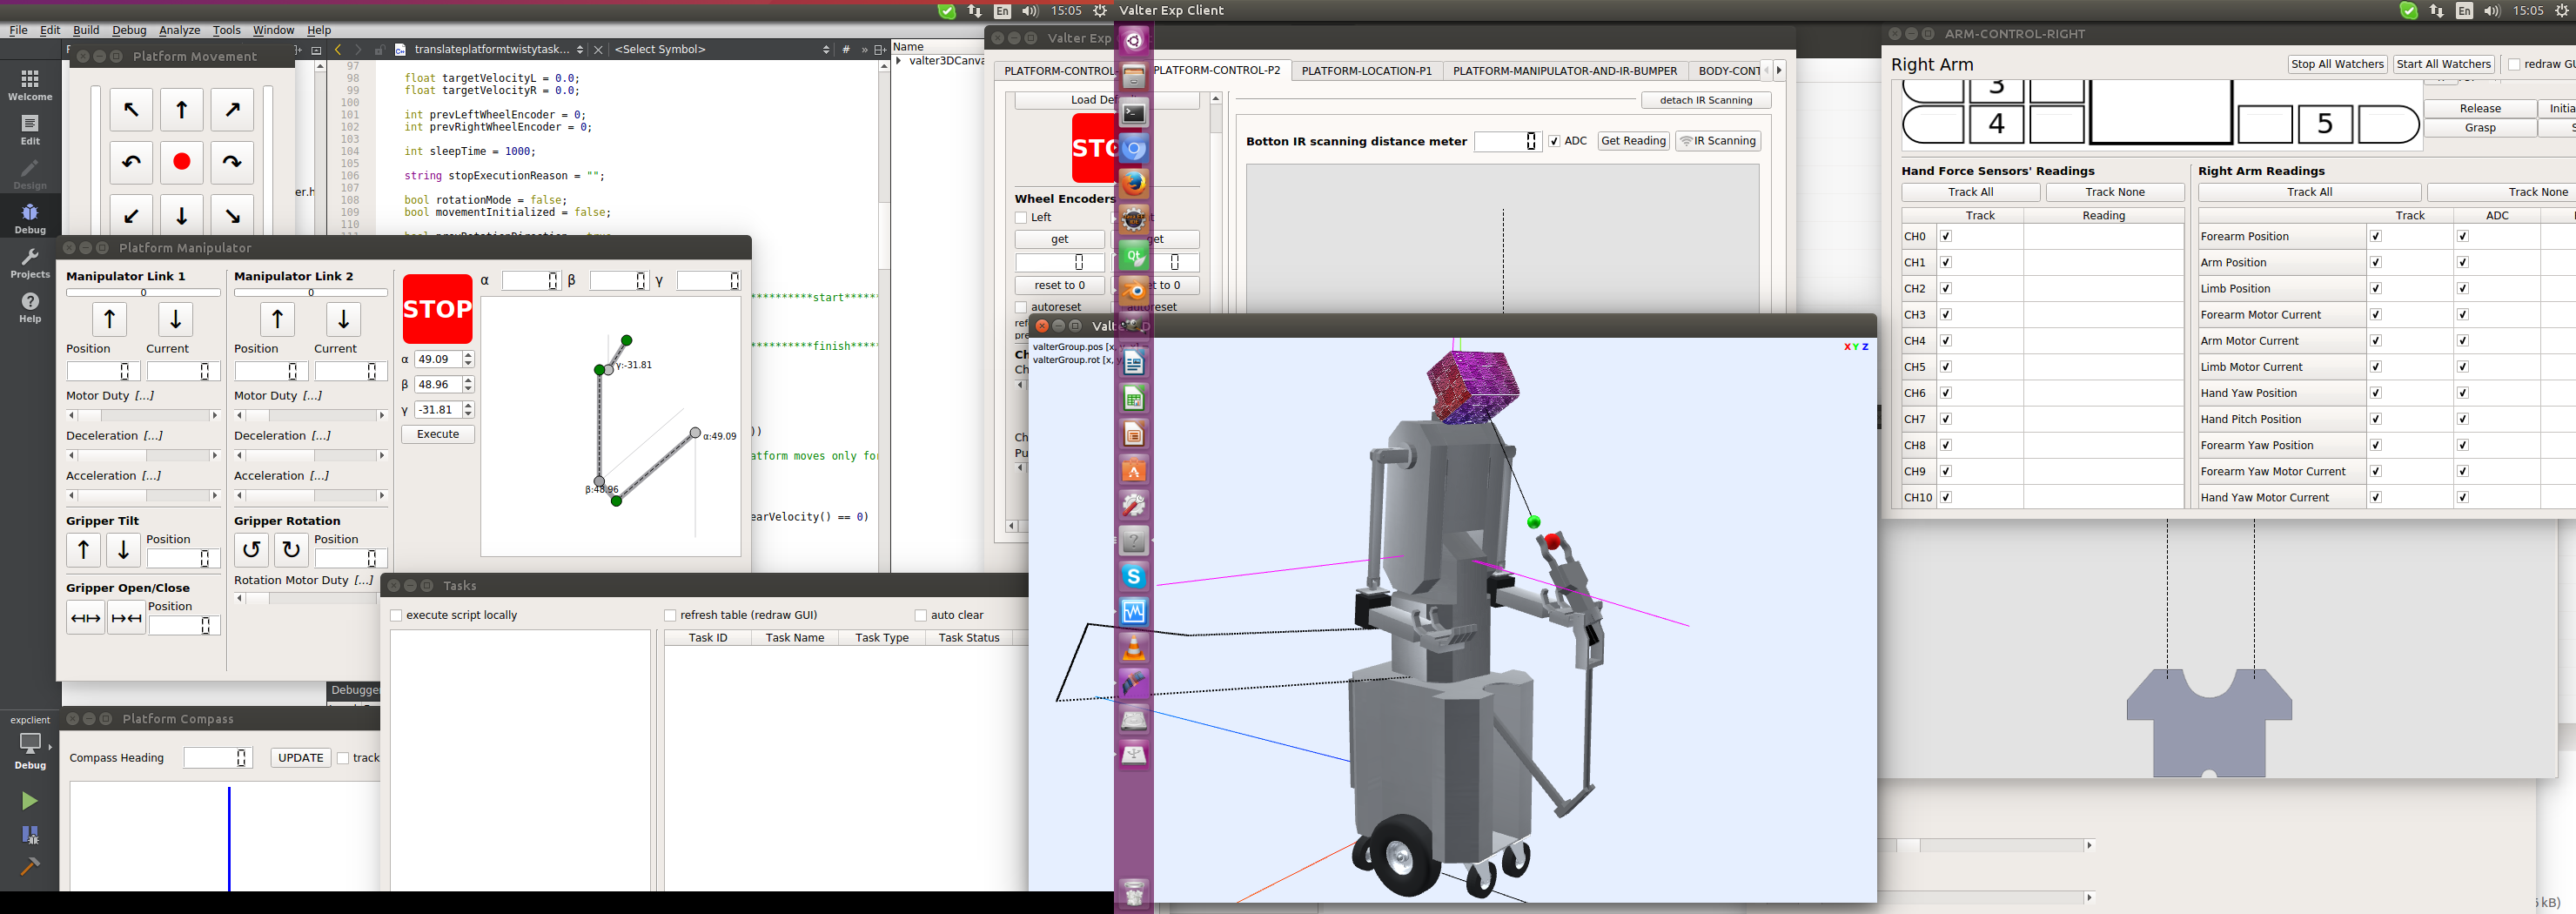Expand the valter3DCanvas tree item
Screen dimensions: 2576x914
coord(899,61)
